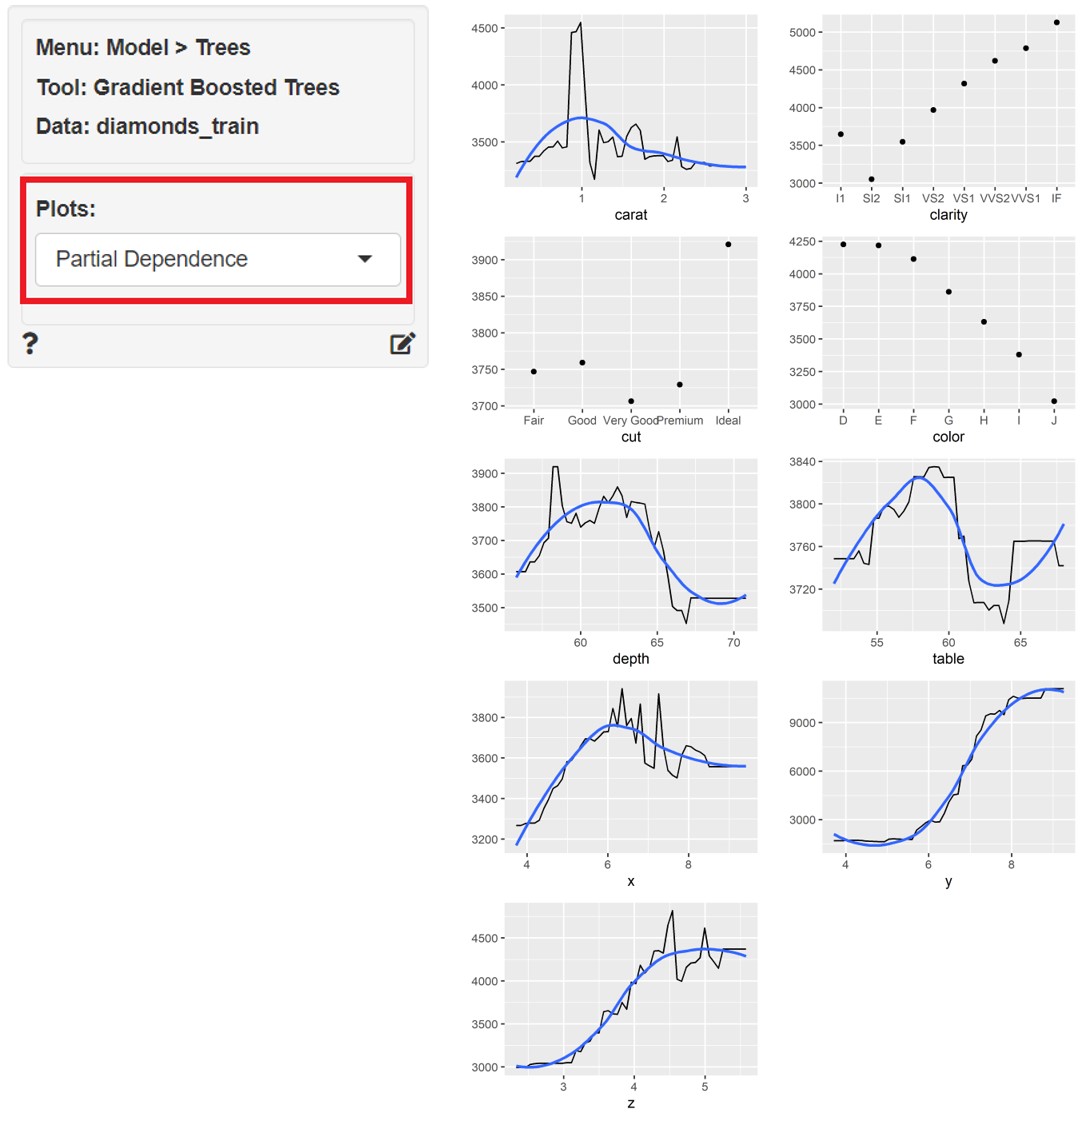Click the "Menu: Model > Trees" text
Image resolution: width=1090 pixels, height=1125 pixels.
coord(143,48)
